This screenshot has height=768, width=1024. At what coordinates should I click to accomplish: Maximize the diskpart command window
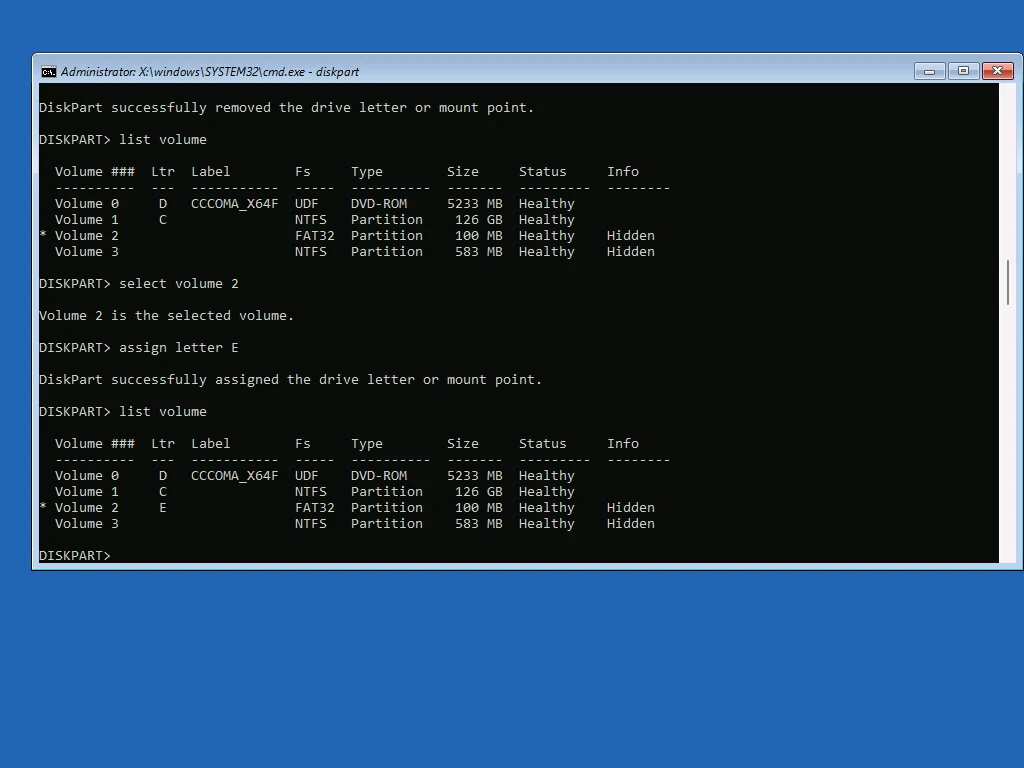963,71
